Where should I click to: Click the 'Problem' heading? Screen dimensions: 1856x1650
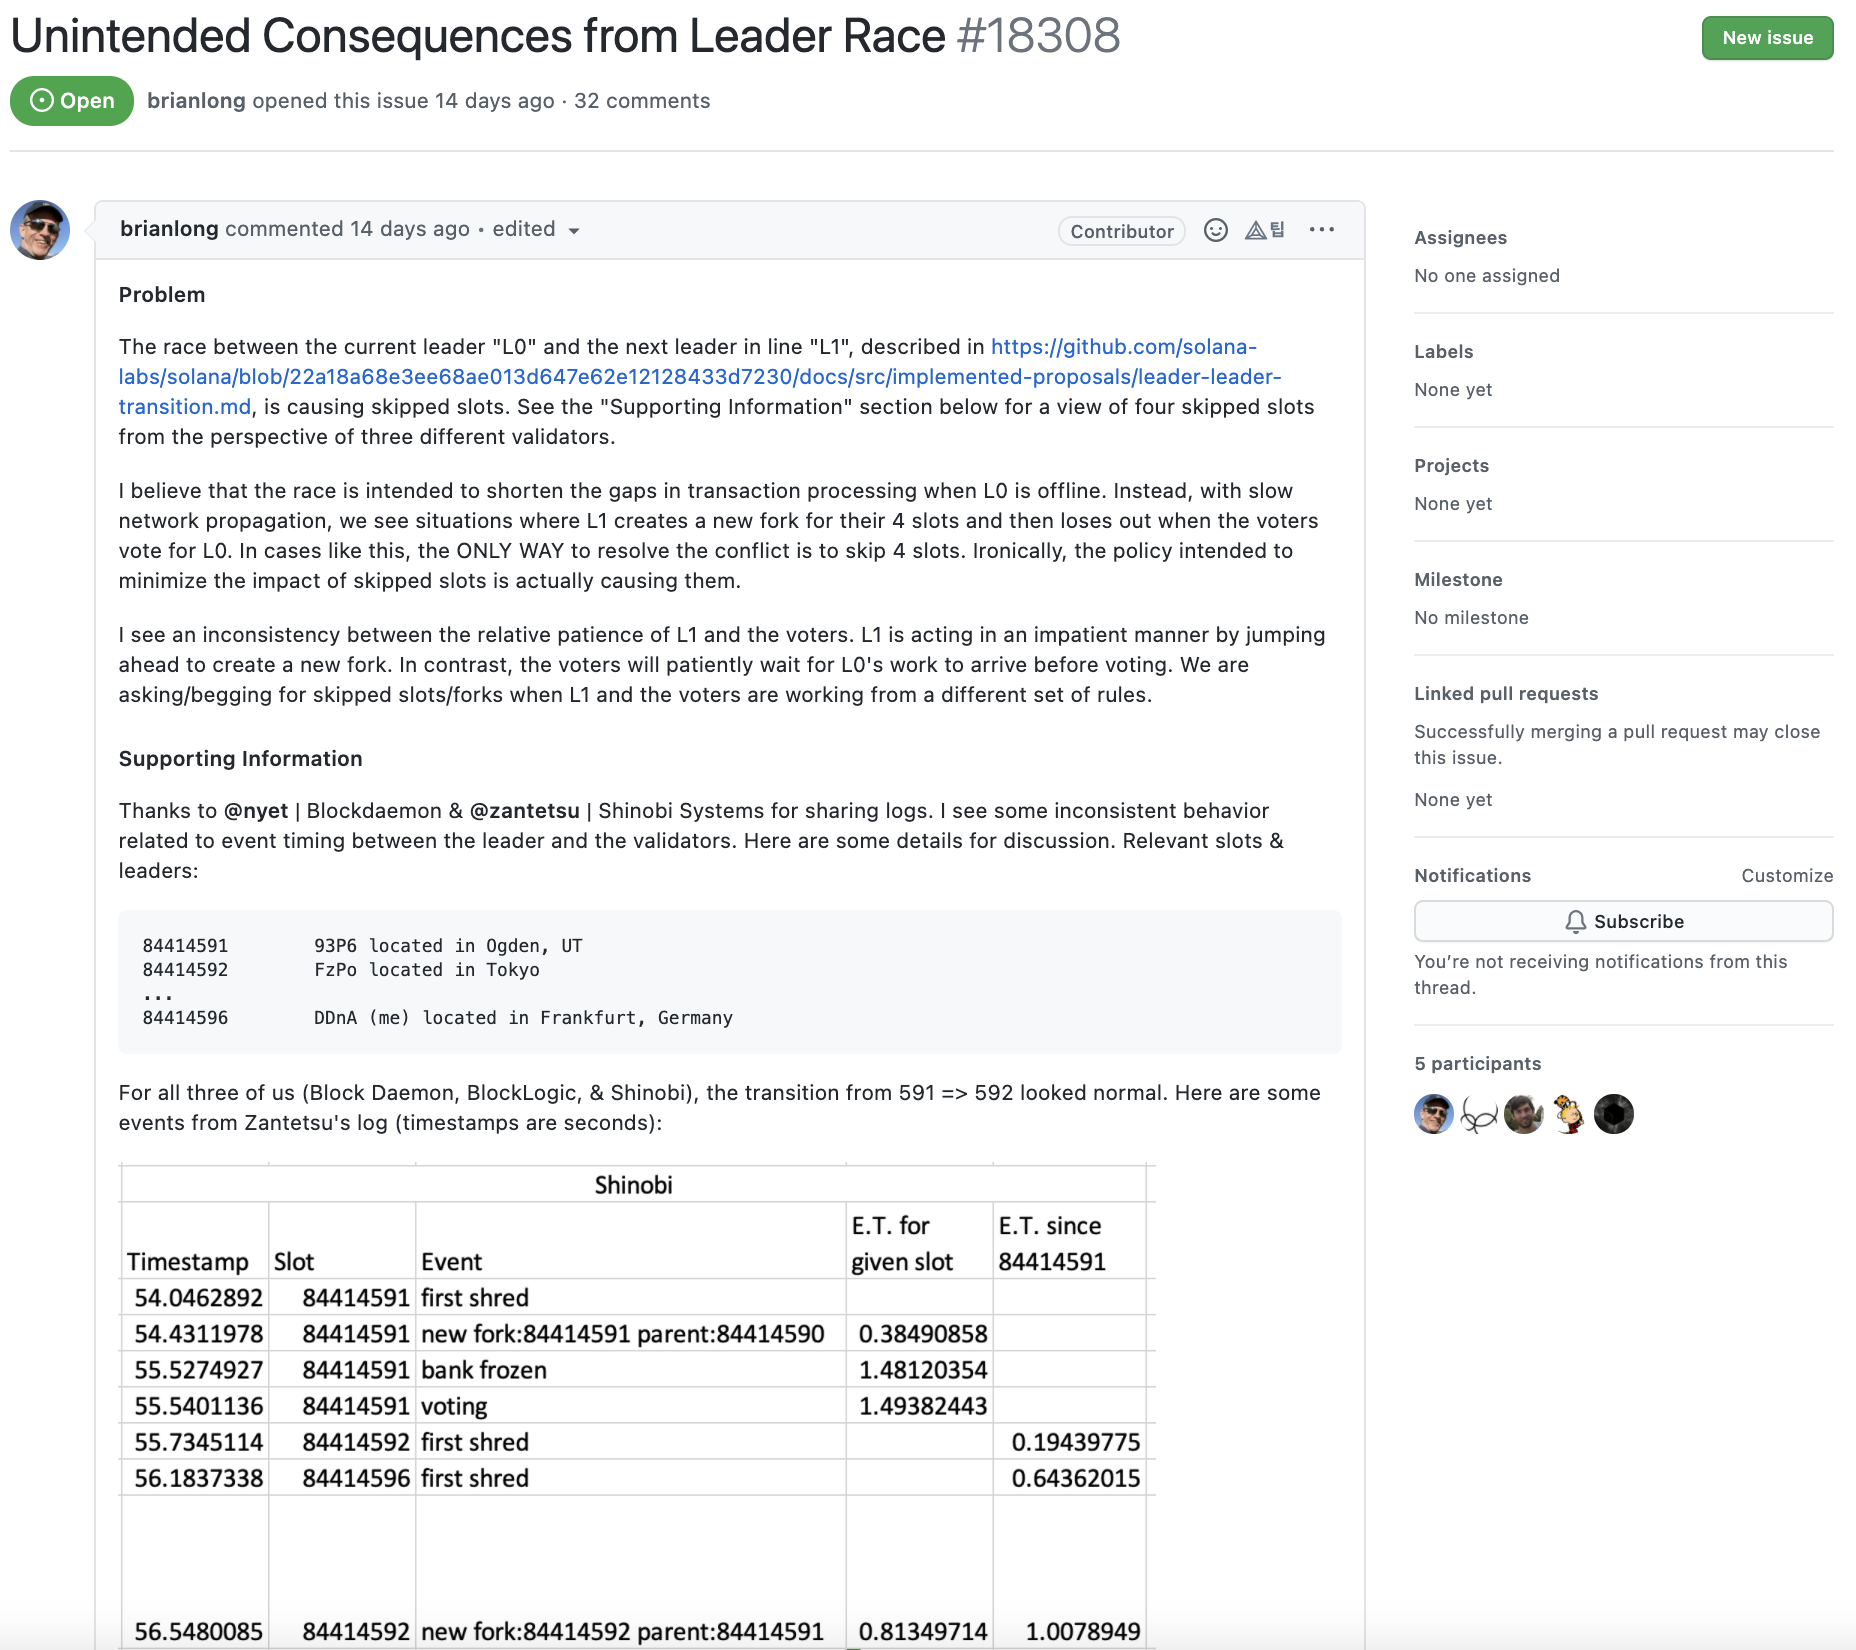(x=162, y=295)
